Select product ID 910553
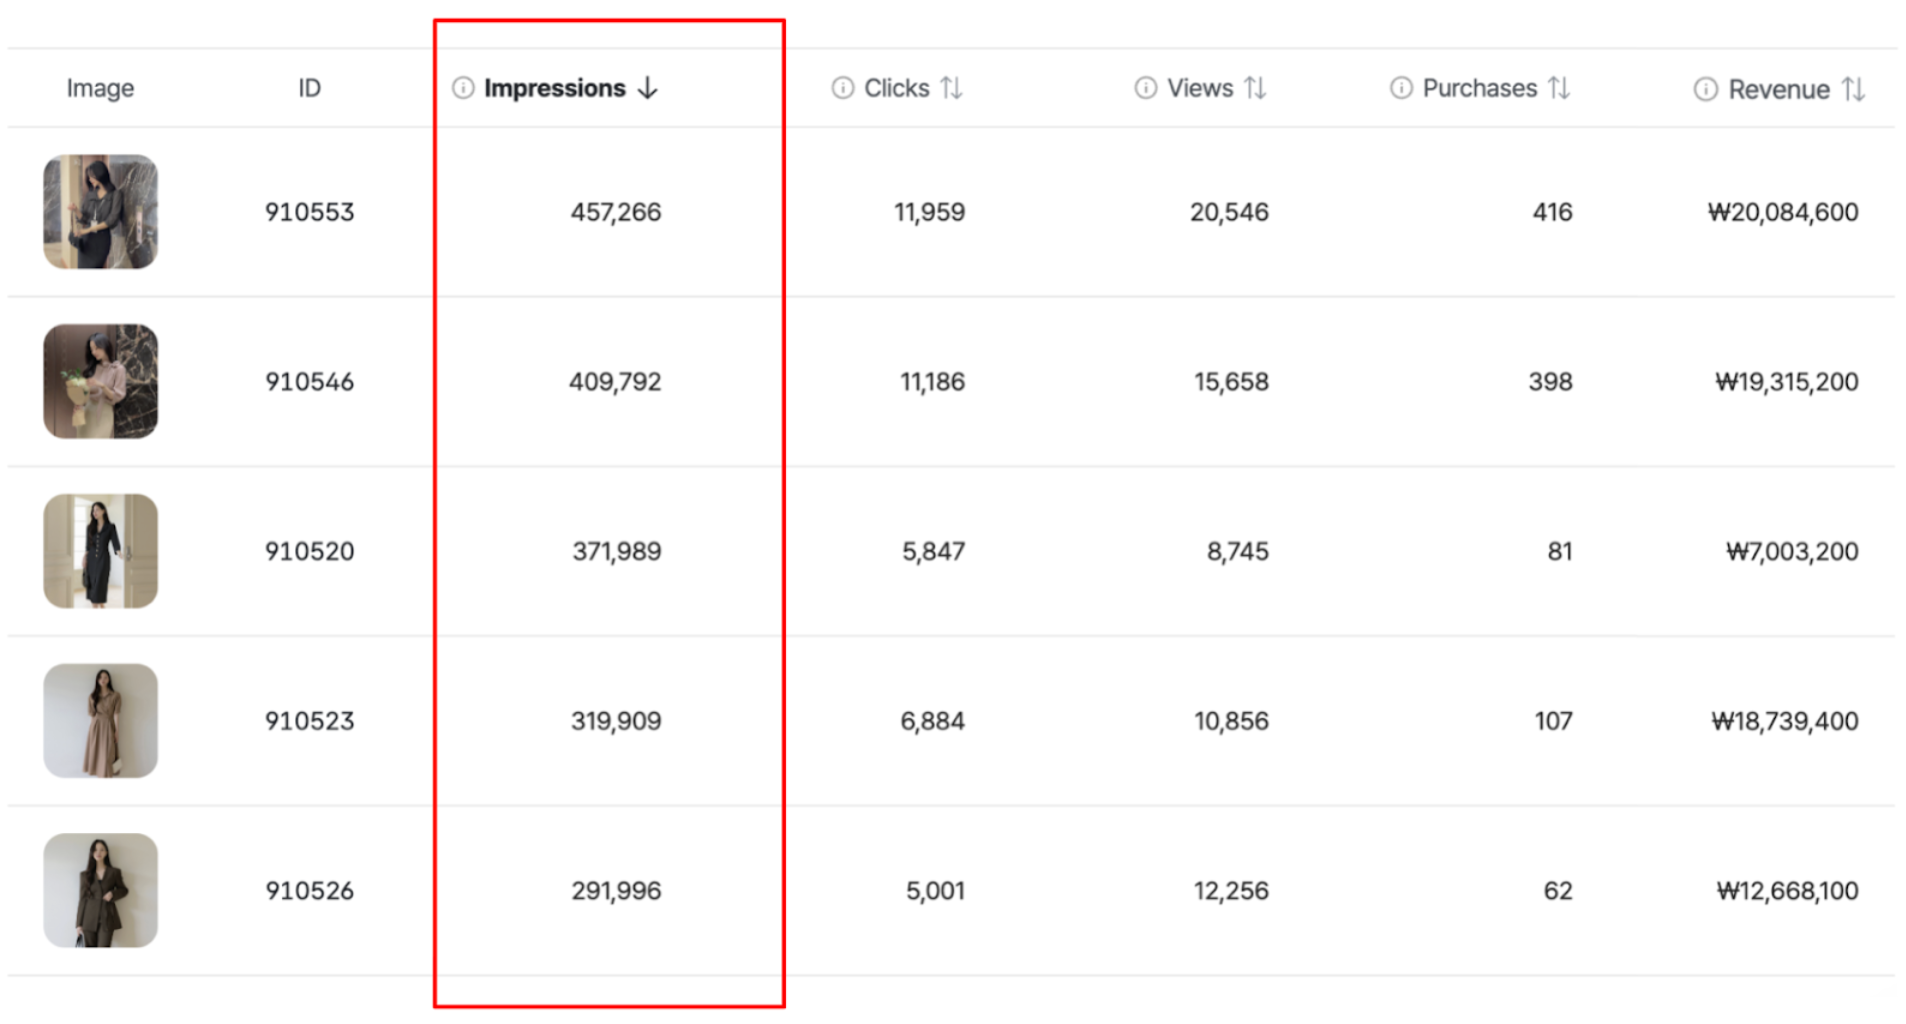Screen dimensions: 1906x1024 click(309, 212)
